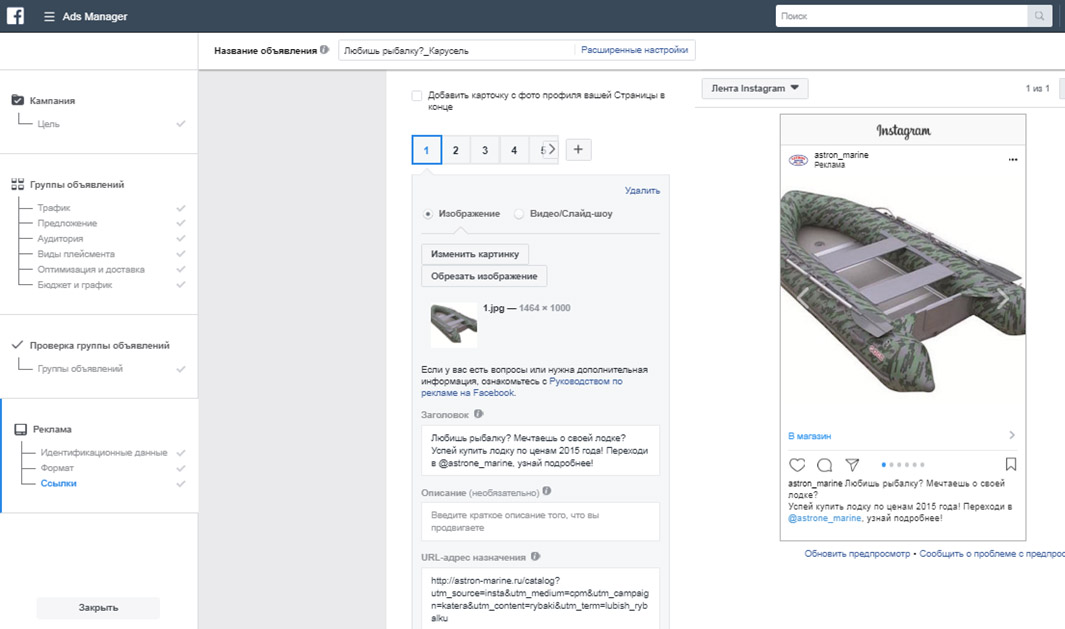This screenshot has width=1065, height=629.
Task: Click the Проверка группы объявлений checkmark icon
Action: (x=18, y=344)
